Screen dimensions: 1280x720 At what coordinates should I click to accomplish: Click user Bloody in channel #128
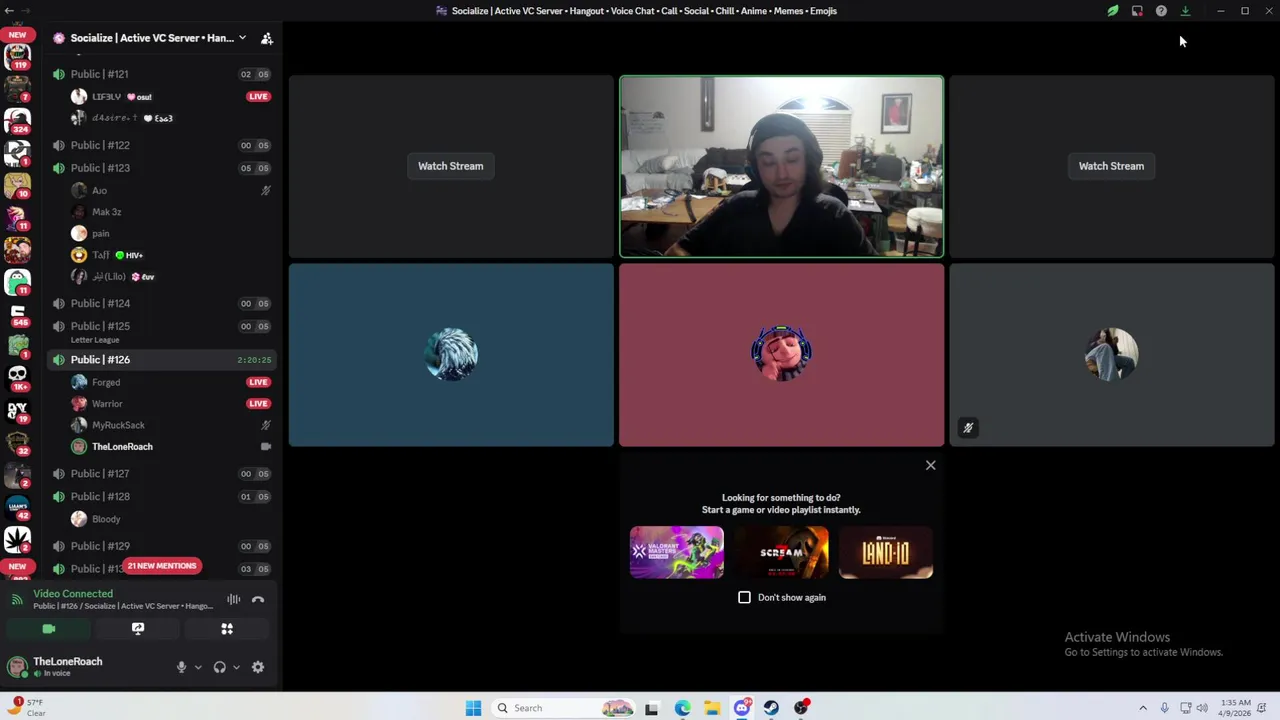pyautogui.click(x=171, y=519)
